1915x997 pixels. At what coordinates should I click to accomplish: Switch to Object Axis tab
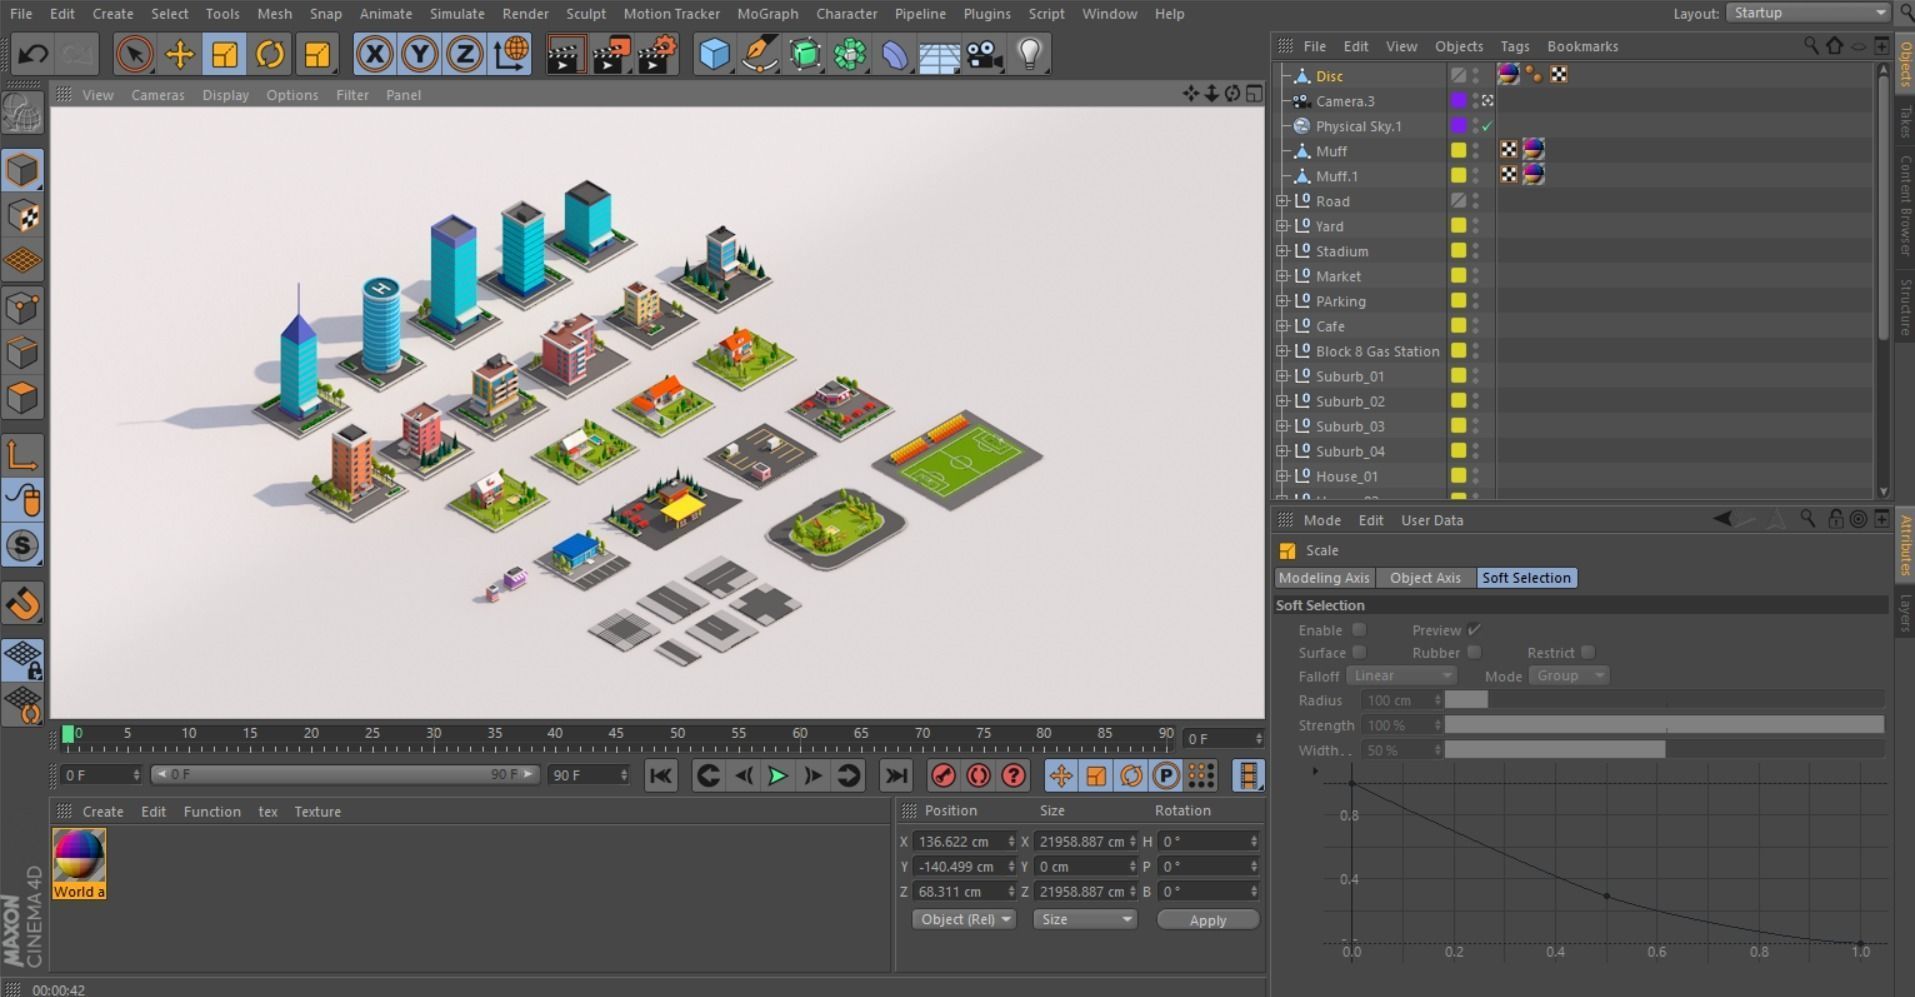(x=1425, y=578)
